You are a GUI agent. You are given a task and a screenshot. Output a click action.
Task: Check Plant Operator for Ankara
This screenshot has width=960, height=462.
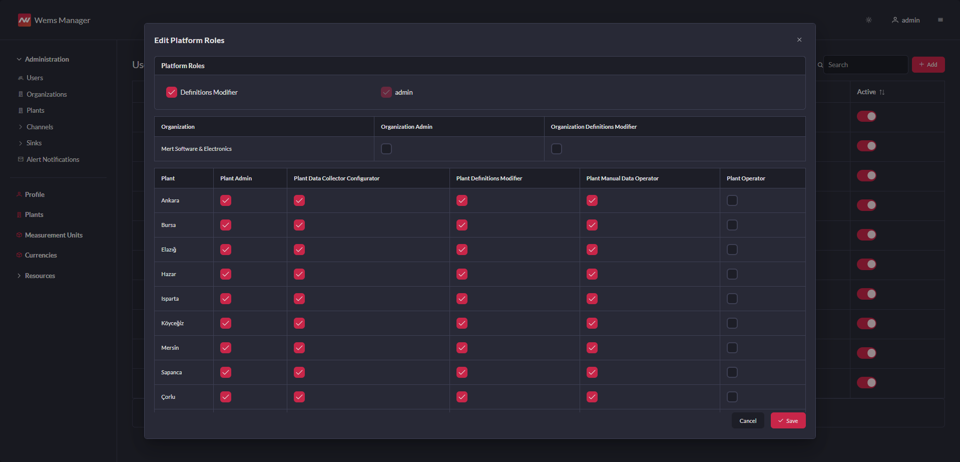click(732, 201)
